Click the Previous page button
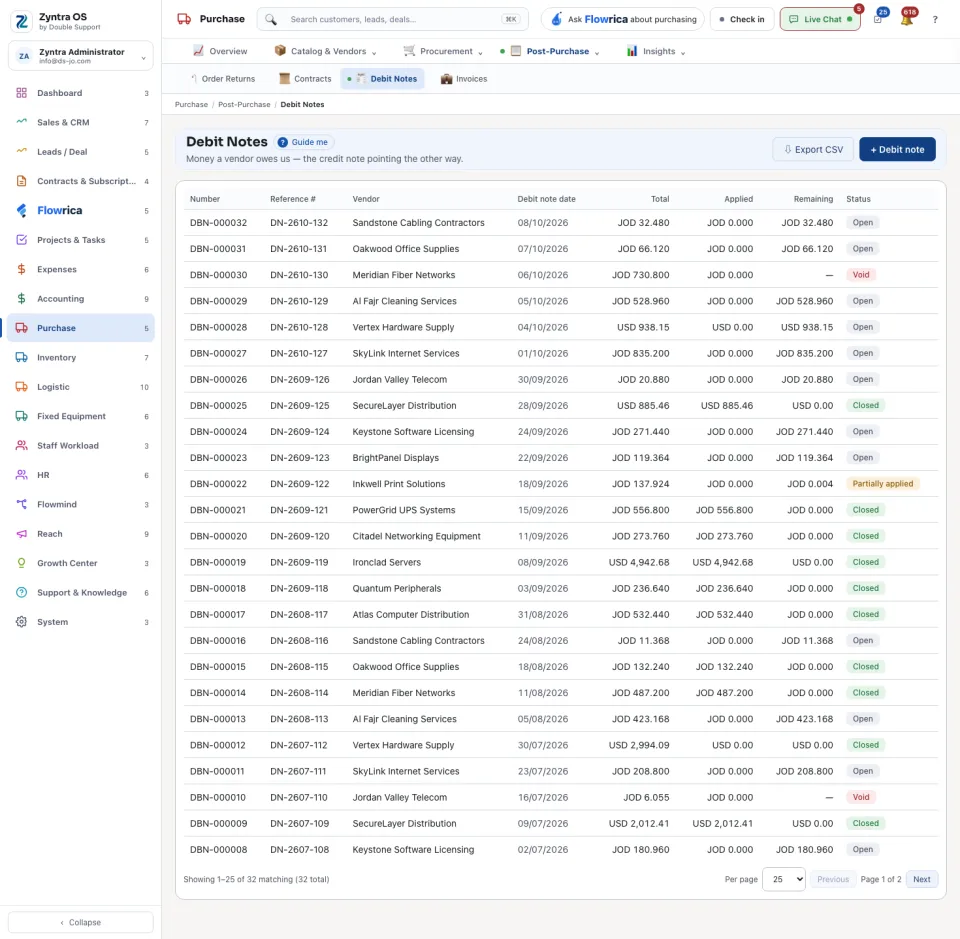 click(833, 879)
